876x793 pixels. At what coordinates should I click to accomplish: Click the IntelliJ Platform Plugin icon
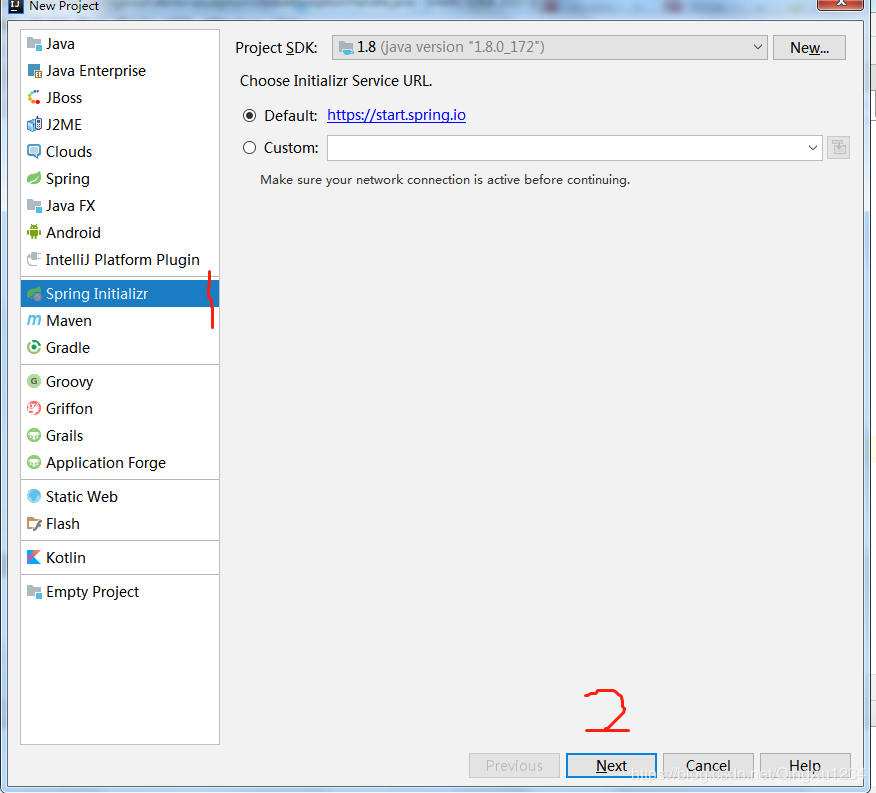[x=34, y=259]
